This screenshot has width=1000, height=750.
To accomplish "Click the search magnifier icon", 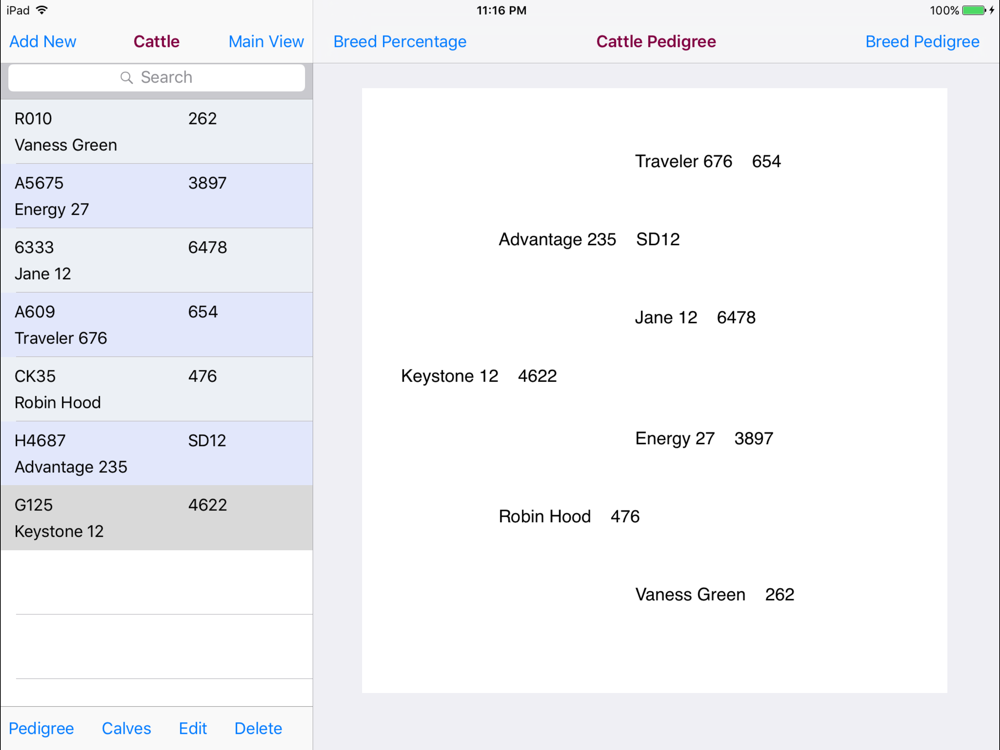I will pos(126,78).
